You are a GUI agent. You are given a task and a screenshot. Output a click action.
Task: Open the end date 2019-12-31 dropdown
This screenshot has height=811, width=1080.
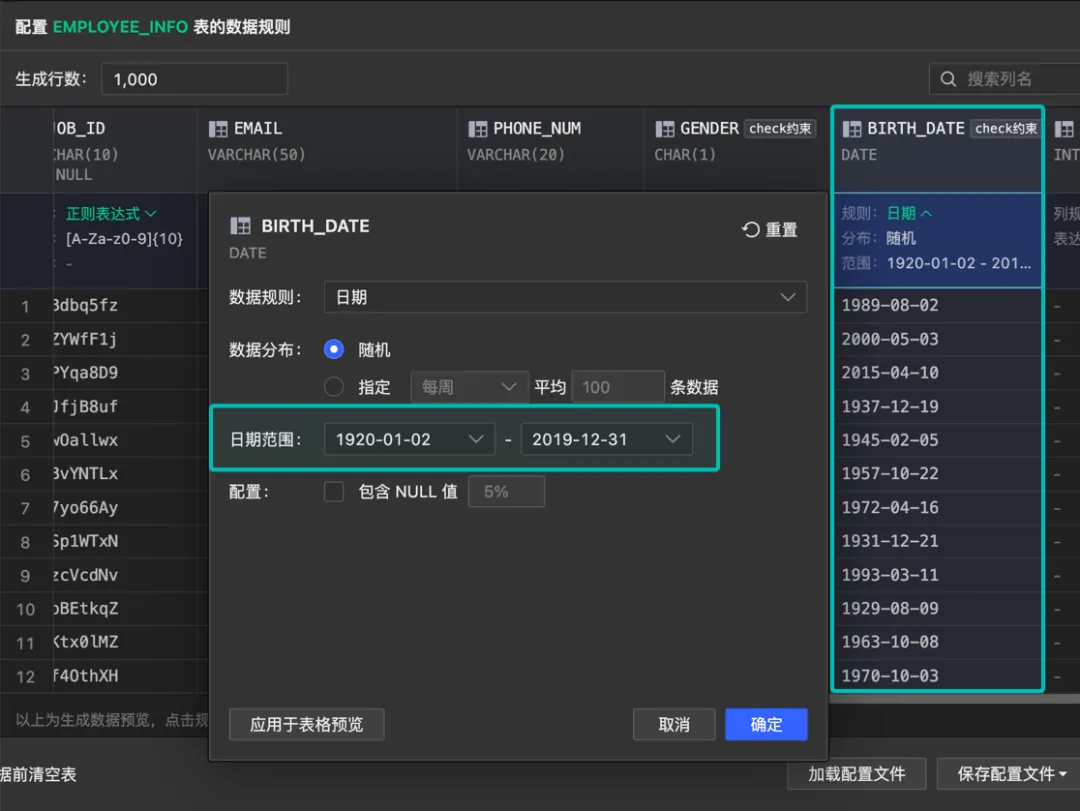pos(606,440)
